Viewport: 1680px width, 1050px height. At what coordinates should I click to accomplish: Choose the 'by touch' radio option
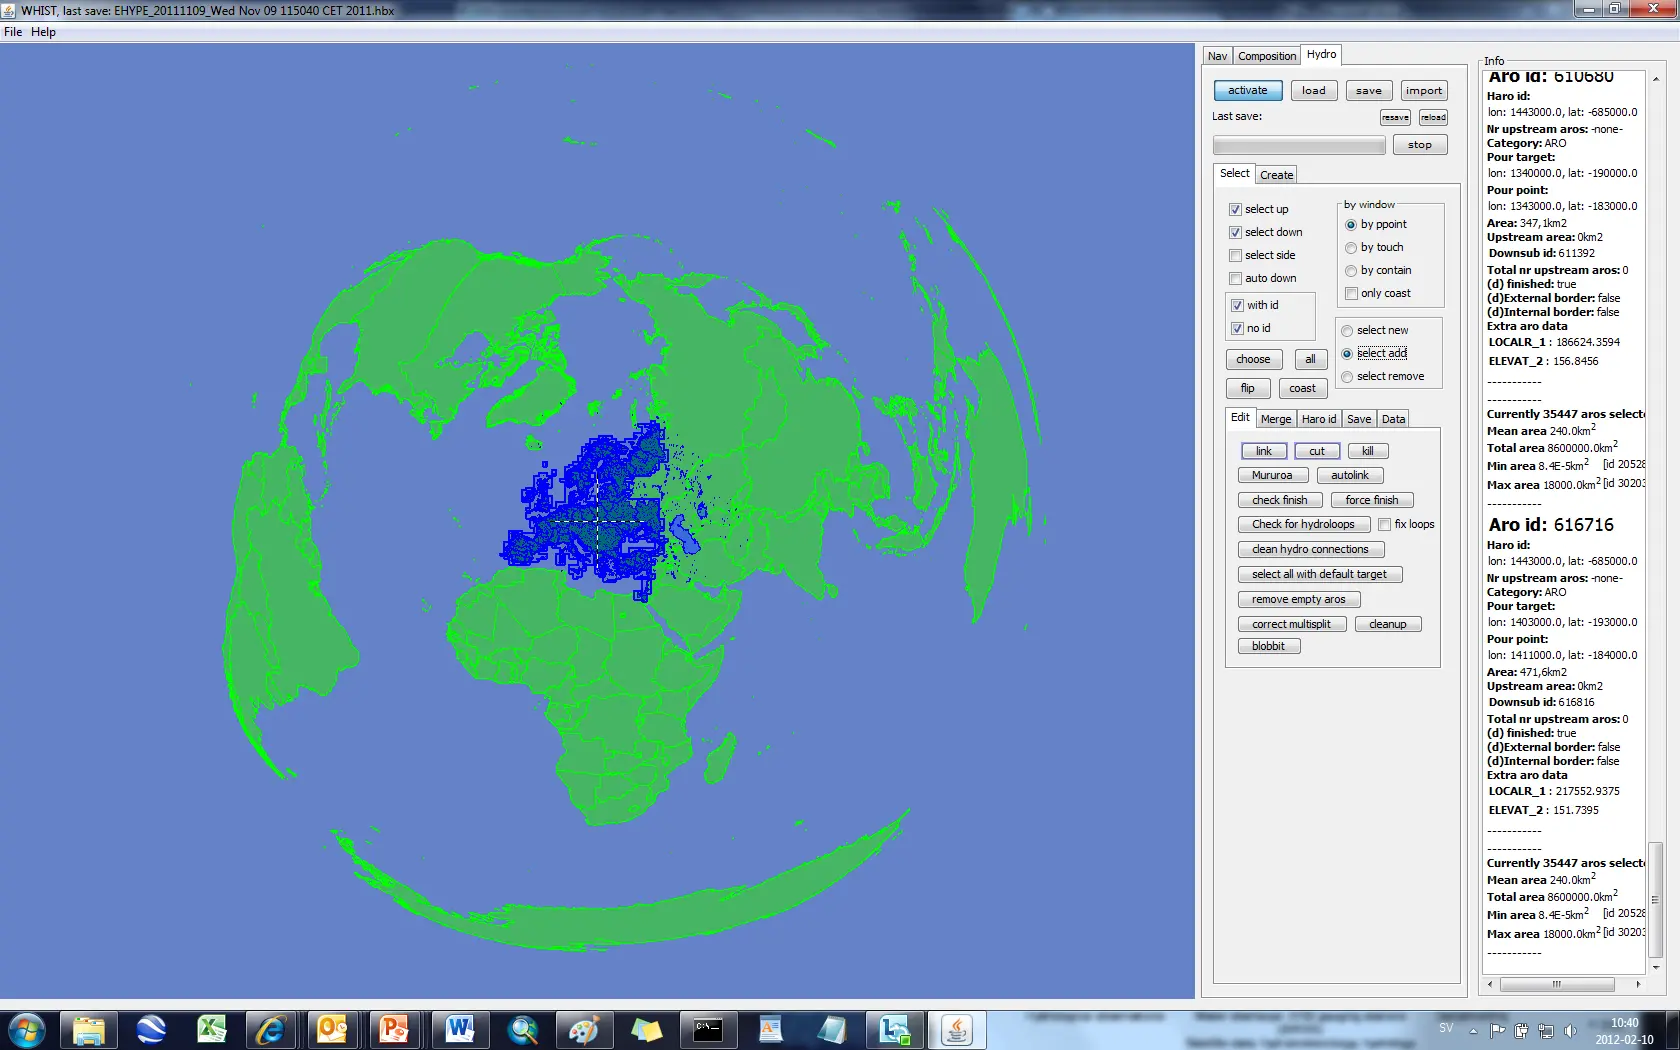click(x=1351, y=247)
